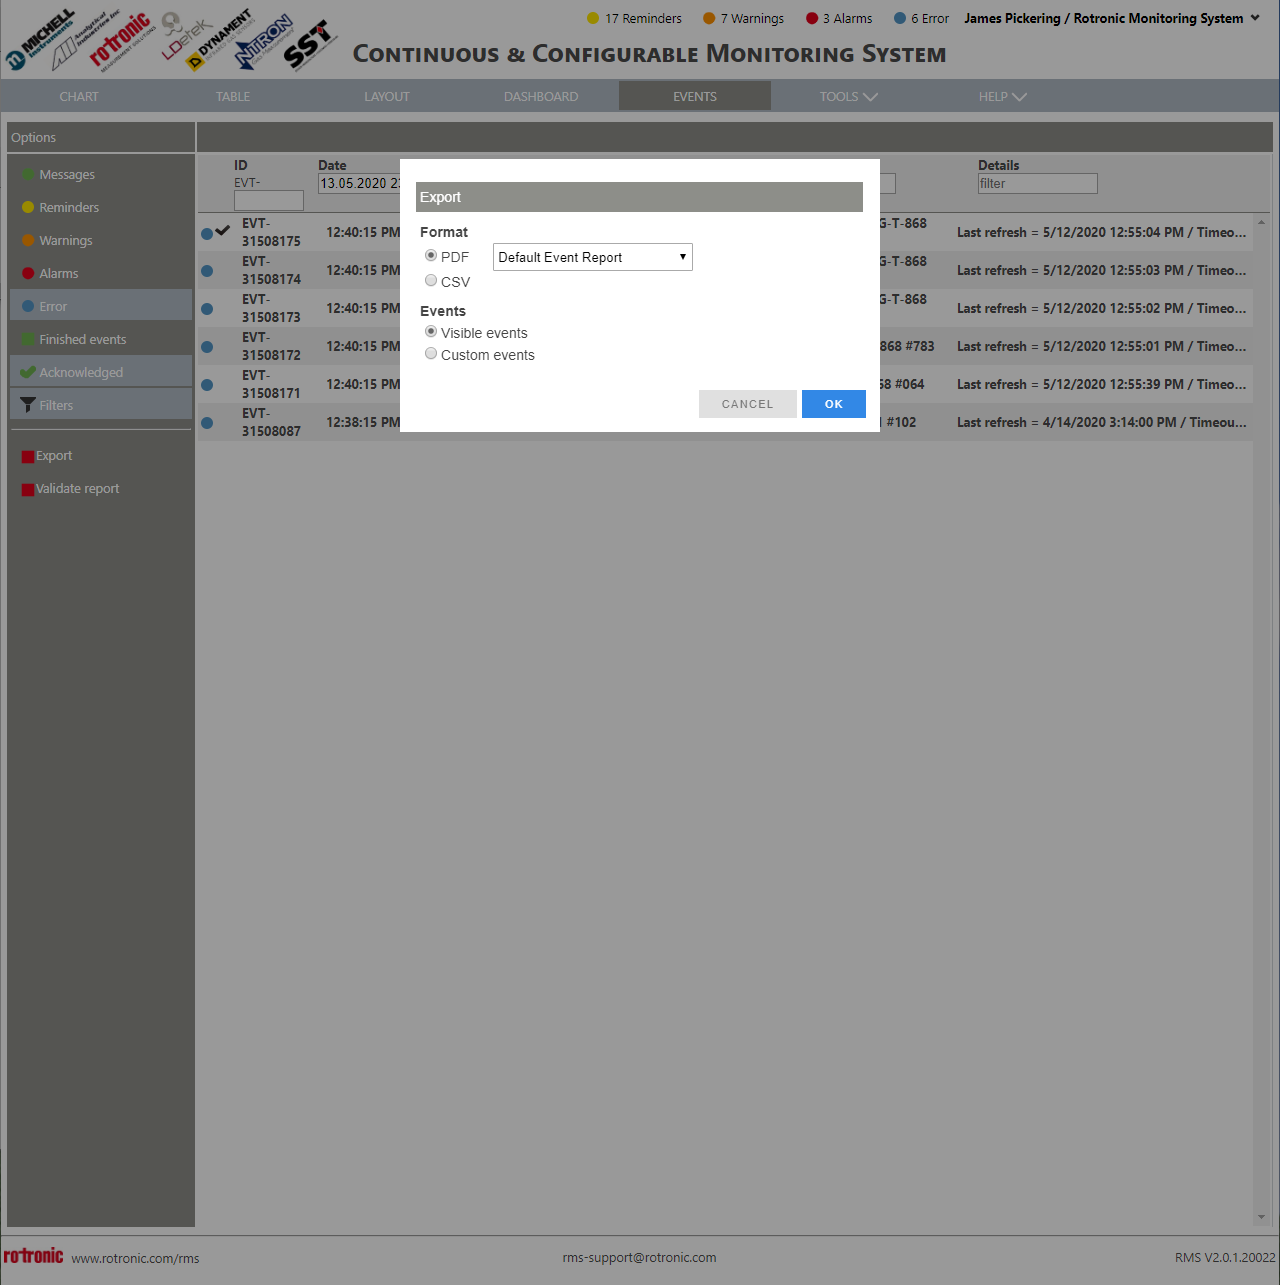Click the Date filter input field

tap(359, 183)
